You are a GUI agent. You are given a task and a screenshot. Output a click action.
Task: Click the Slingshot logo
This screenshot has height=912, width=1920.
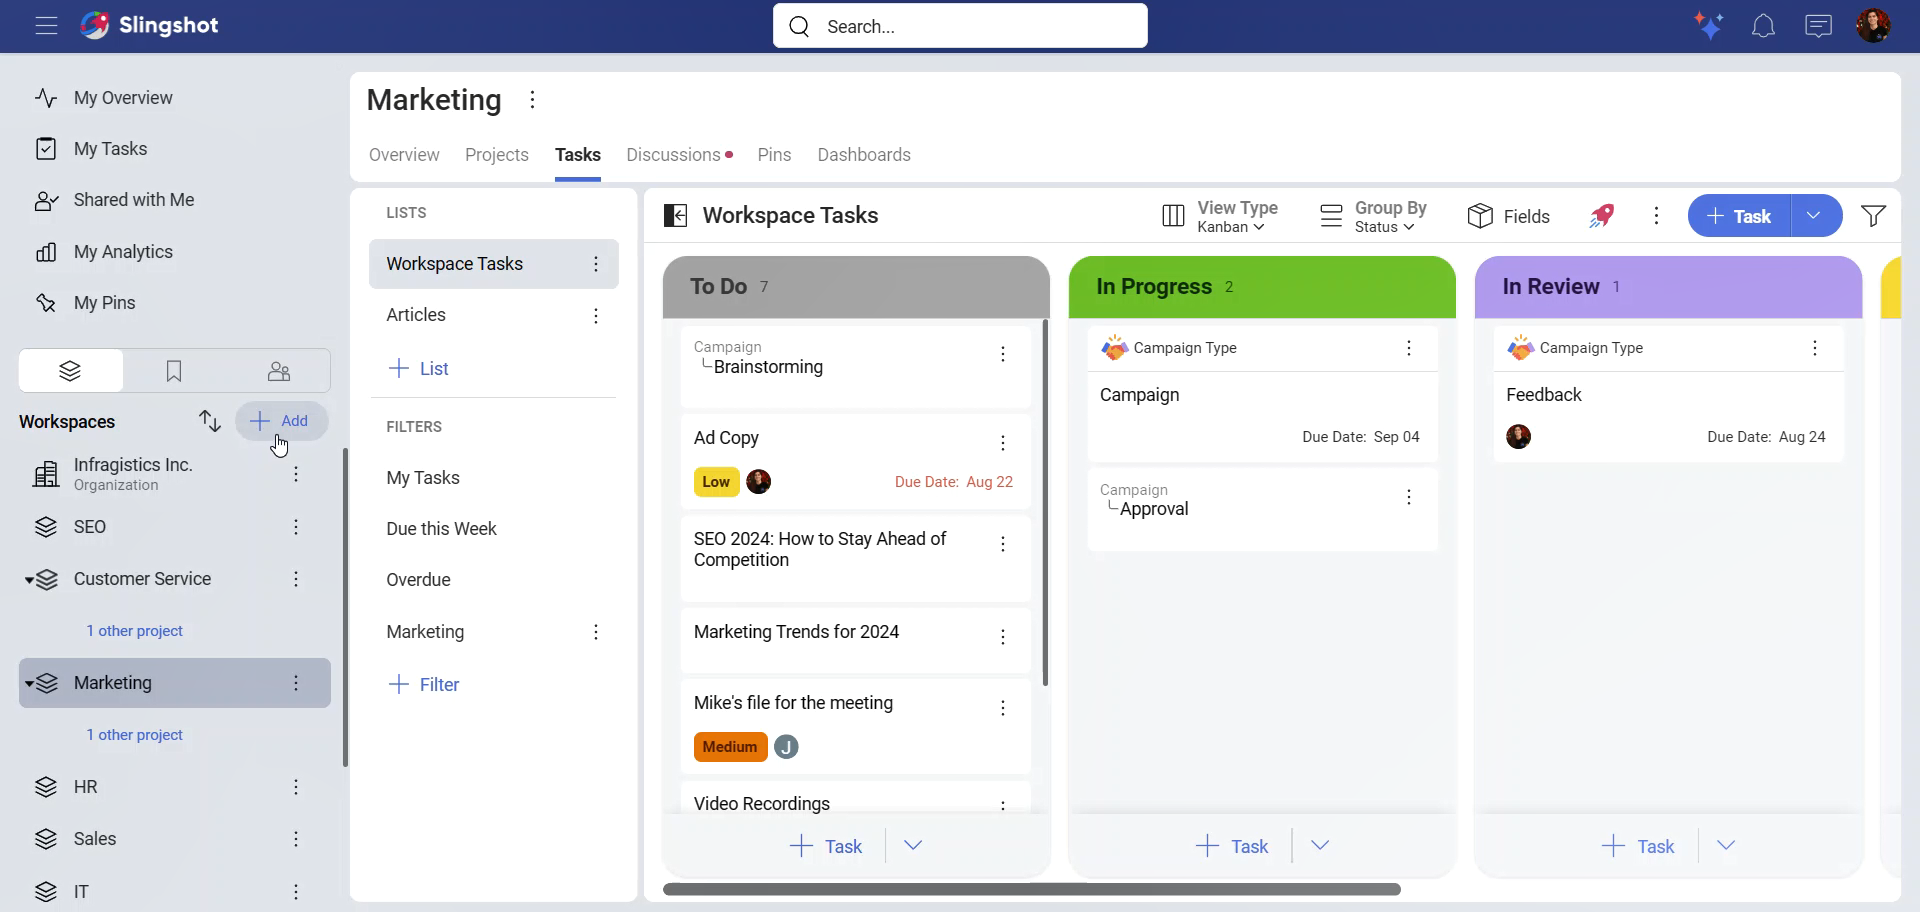click(x=150, y=26)
